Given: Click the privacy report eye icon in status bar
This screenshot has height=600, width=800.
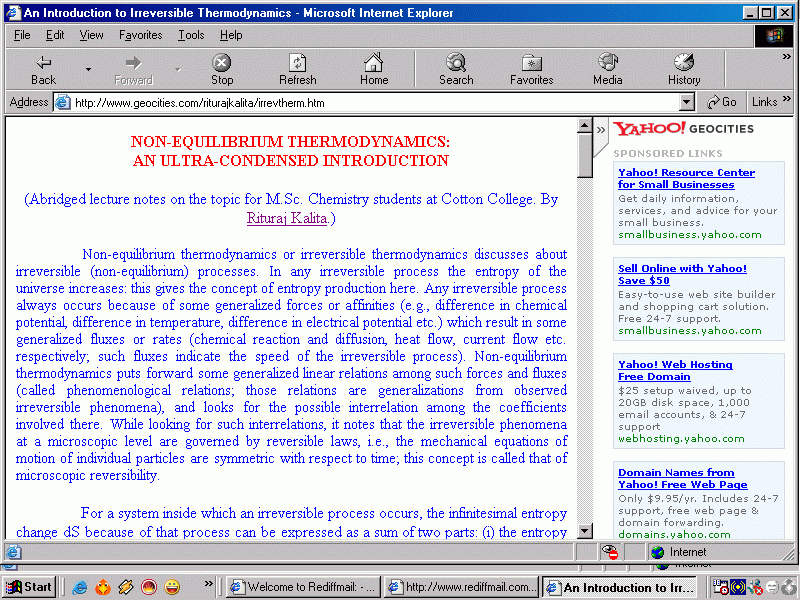Looking at the screenshot, I should click(x=610, y=552).
